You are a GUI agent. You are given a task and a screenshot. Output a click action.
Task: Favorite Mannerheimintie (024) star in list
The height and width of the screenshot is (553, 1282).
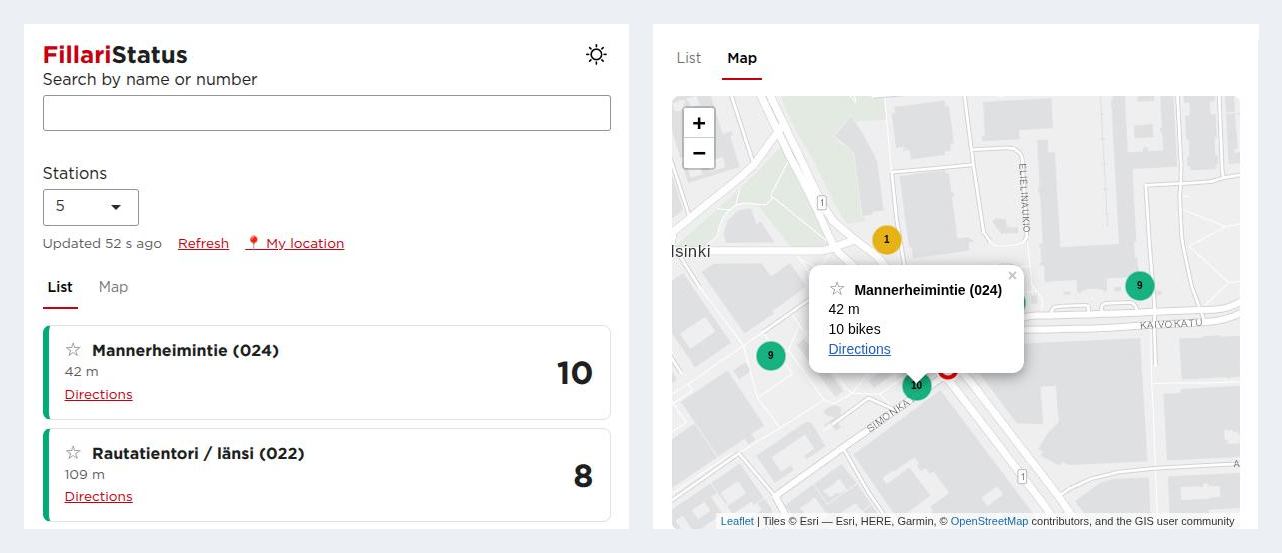click(x=73, y=350)
